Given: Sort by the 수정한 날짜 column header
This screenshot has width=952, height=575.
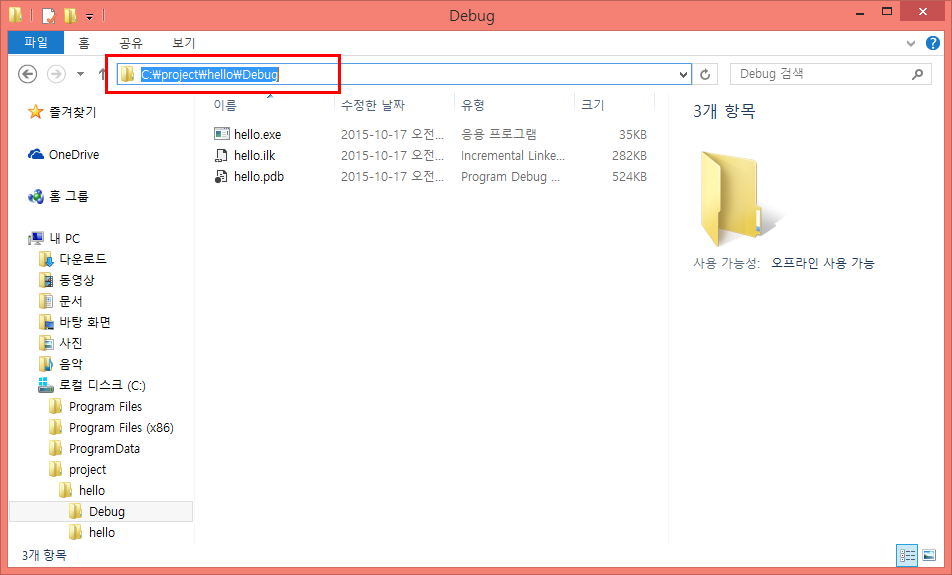Looking at the screenshot, I should (373, 105).
